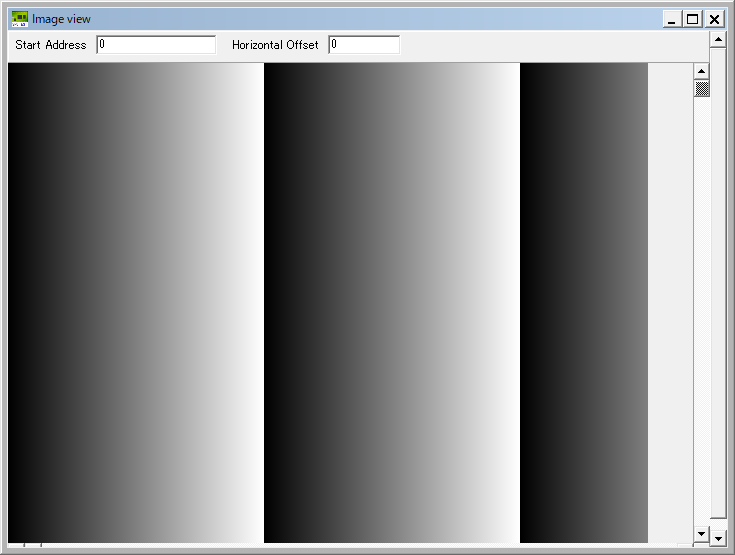Click the Start Address label
This screenshot has width=735, height=555.
51,45
